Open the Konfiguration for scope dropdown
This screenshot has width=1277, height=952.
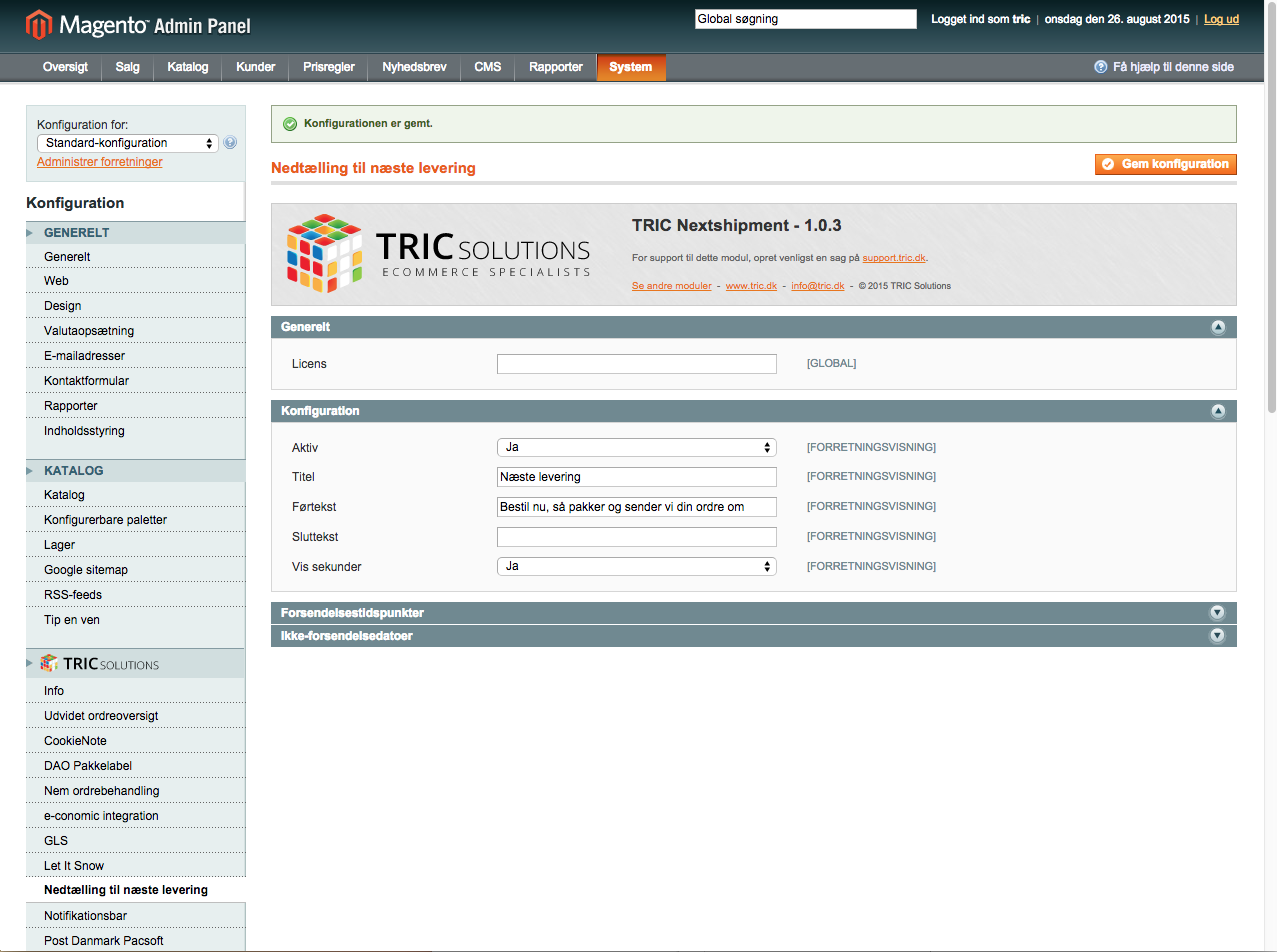click(x=127, y=143)
